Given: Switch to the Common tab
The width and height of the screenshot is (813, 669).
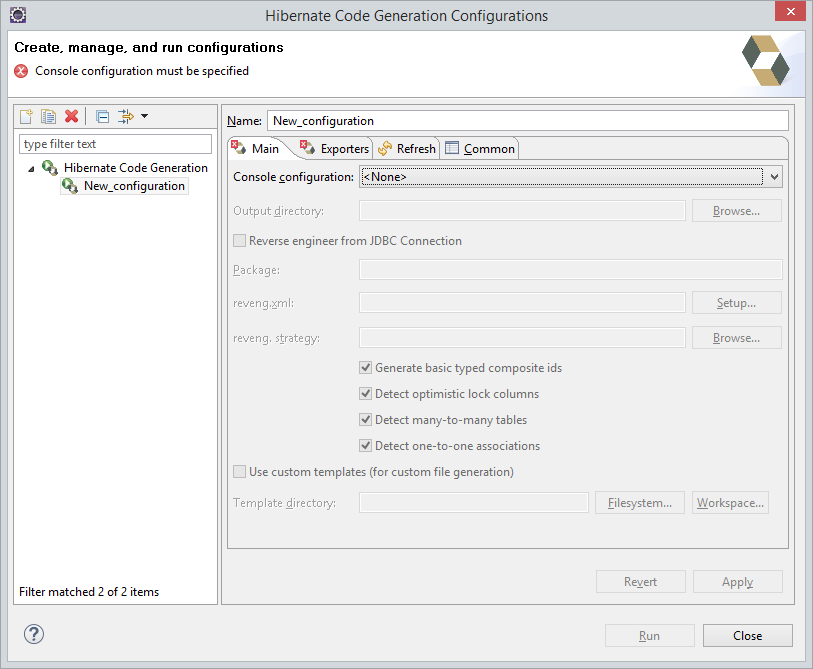Looking at the screenshot, I should coord(480,149).
